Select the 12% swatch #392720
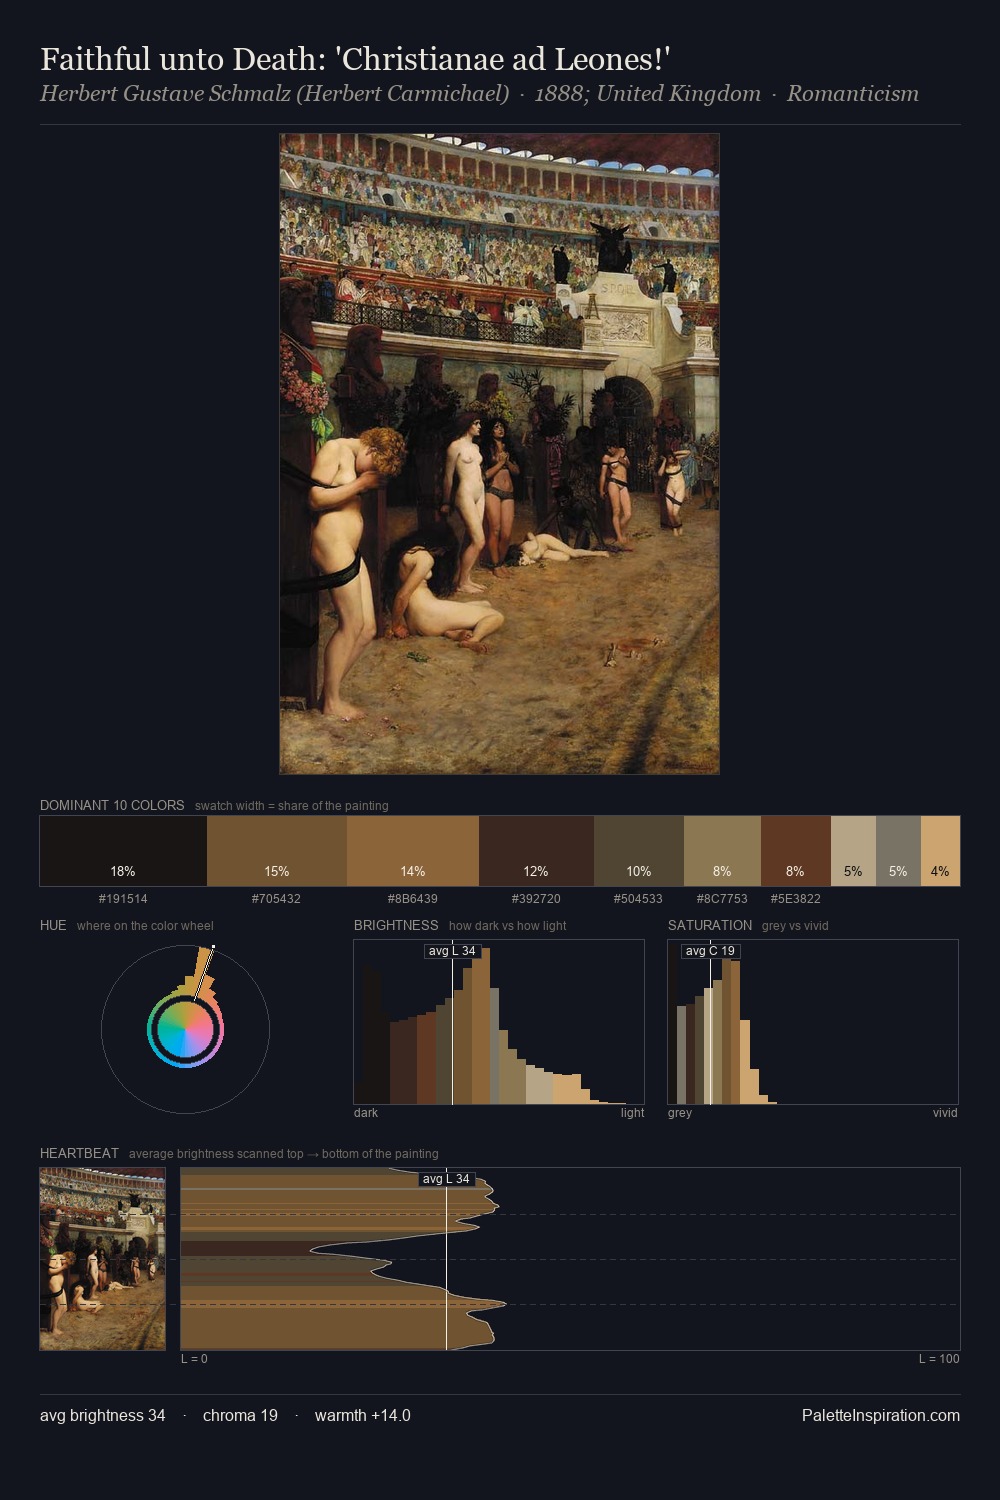This screenshot has height=1500, width=1000. 536,851
